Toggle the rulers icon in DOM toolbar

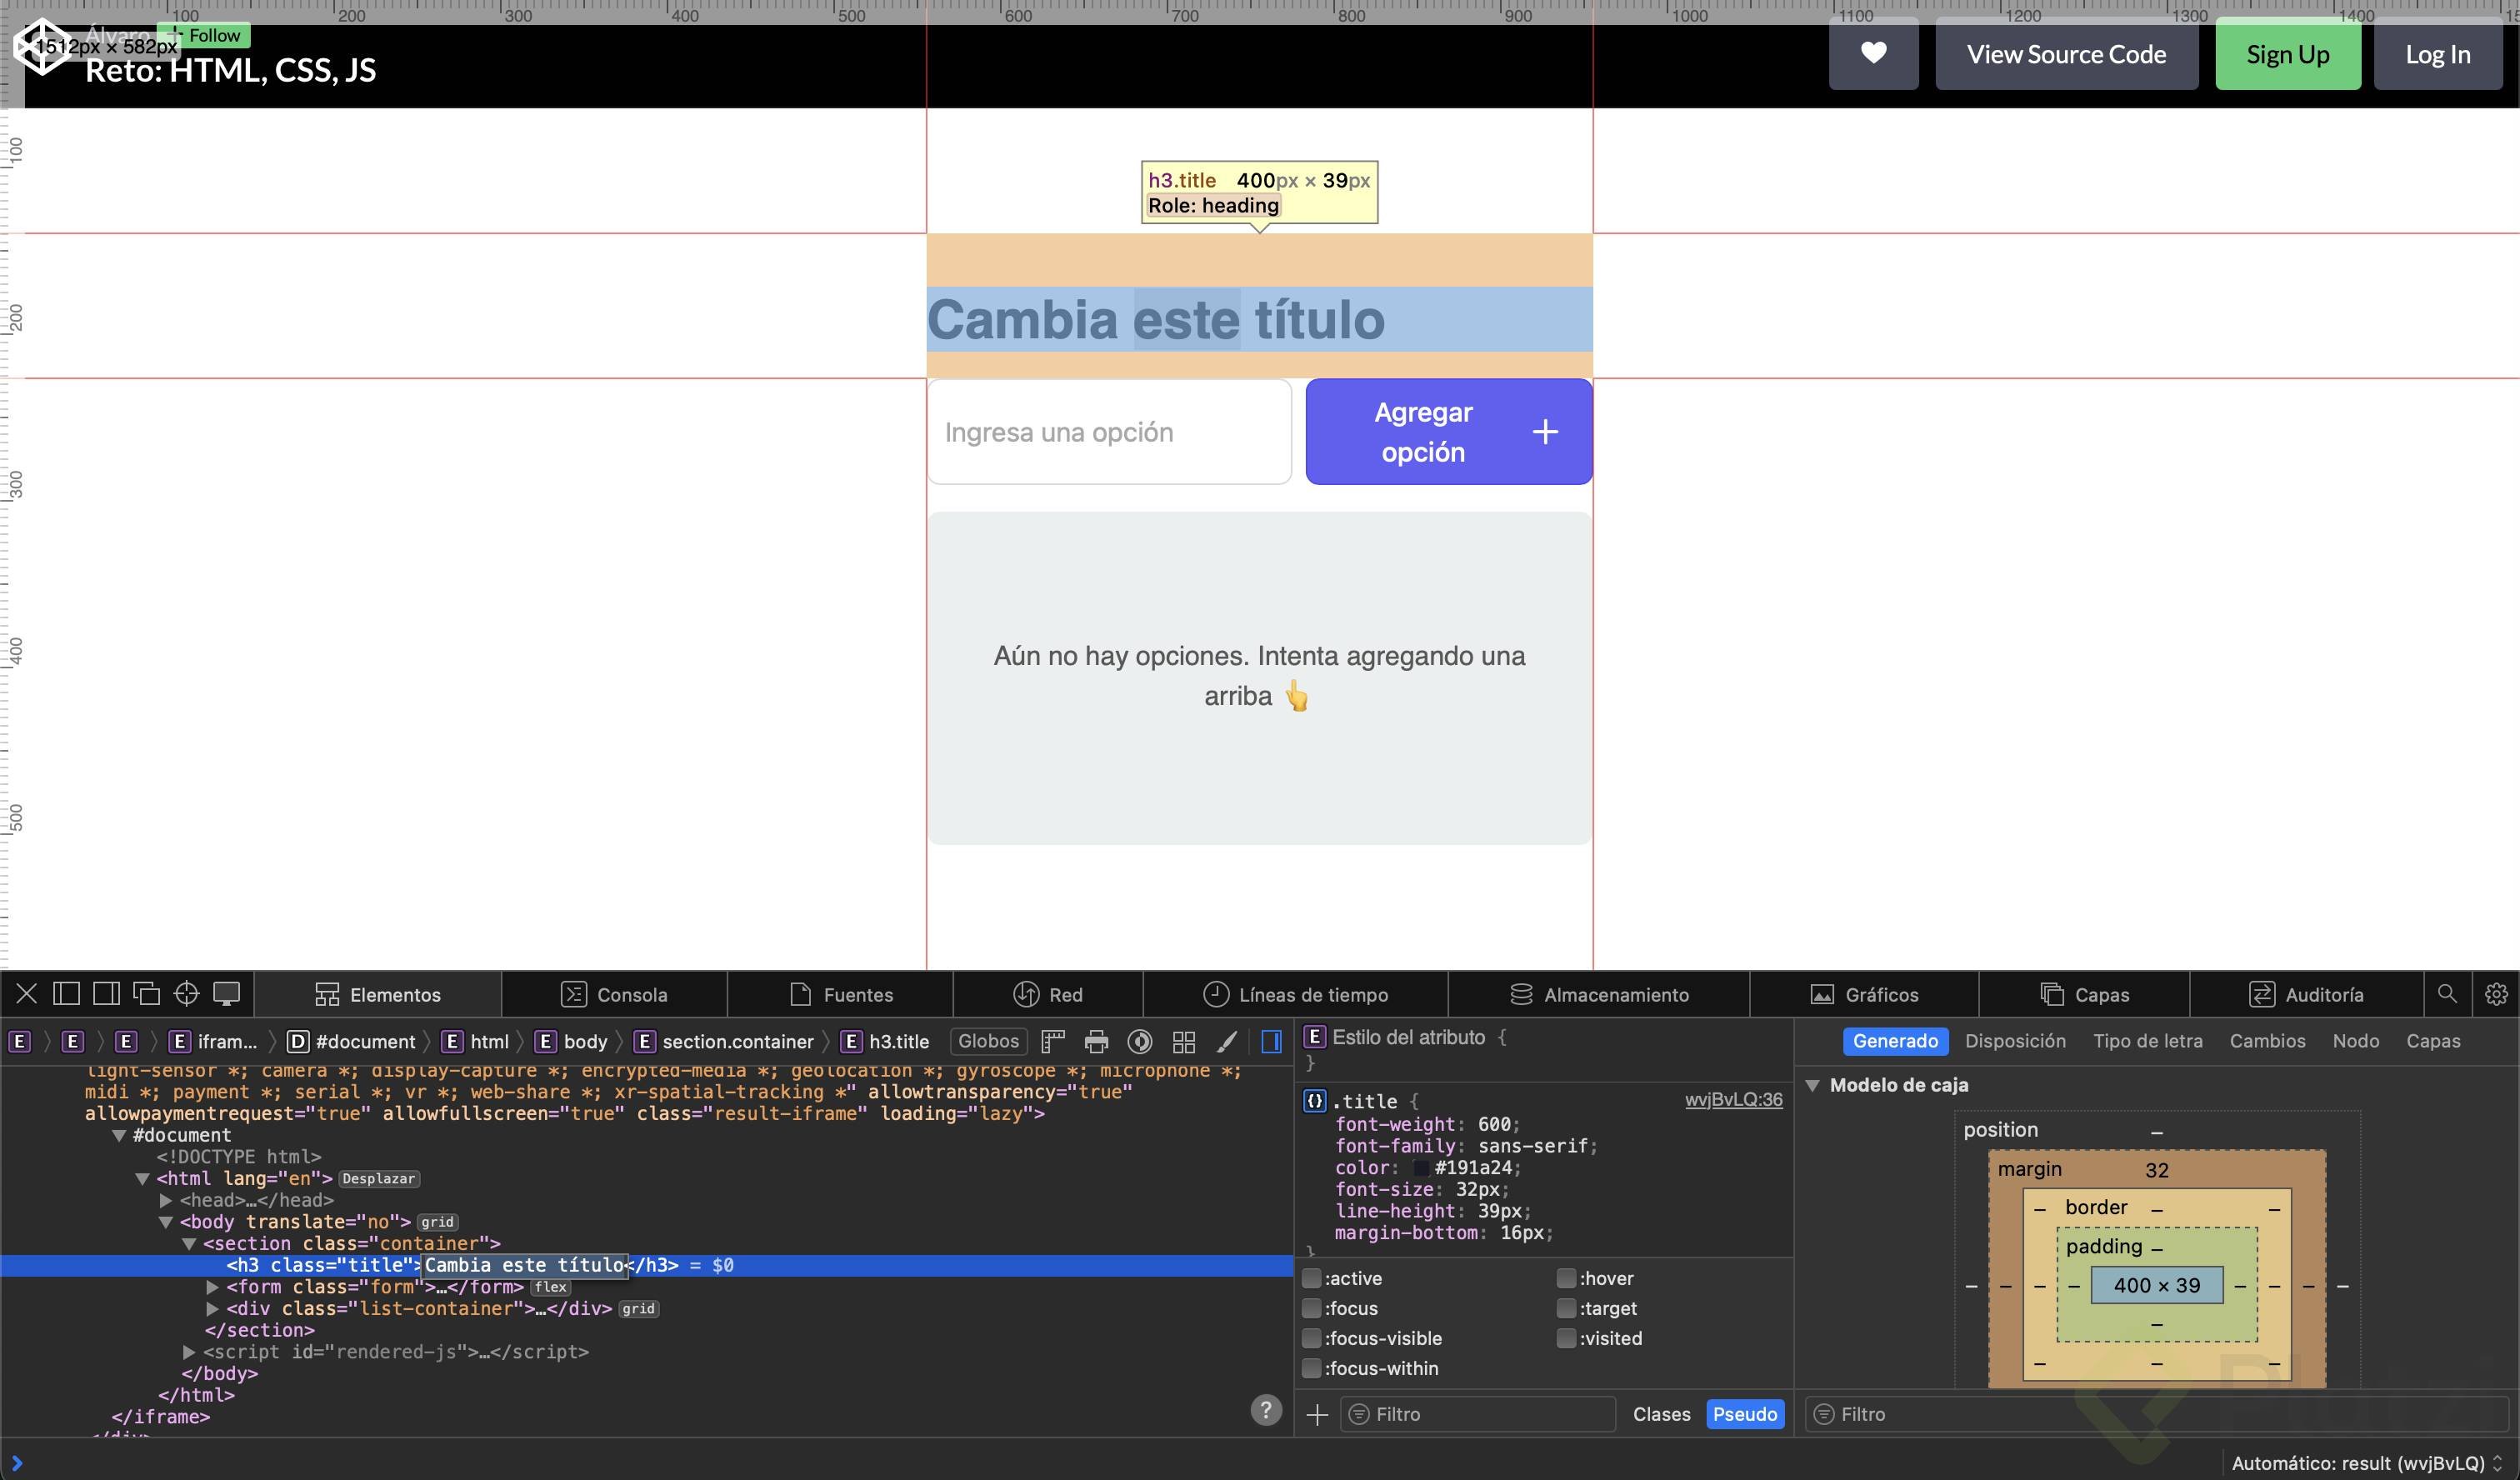coord(1052,1041)
